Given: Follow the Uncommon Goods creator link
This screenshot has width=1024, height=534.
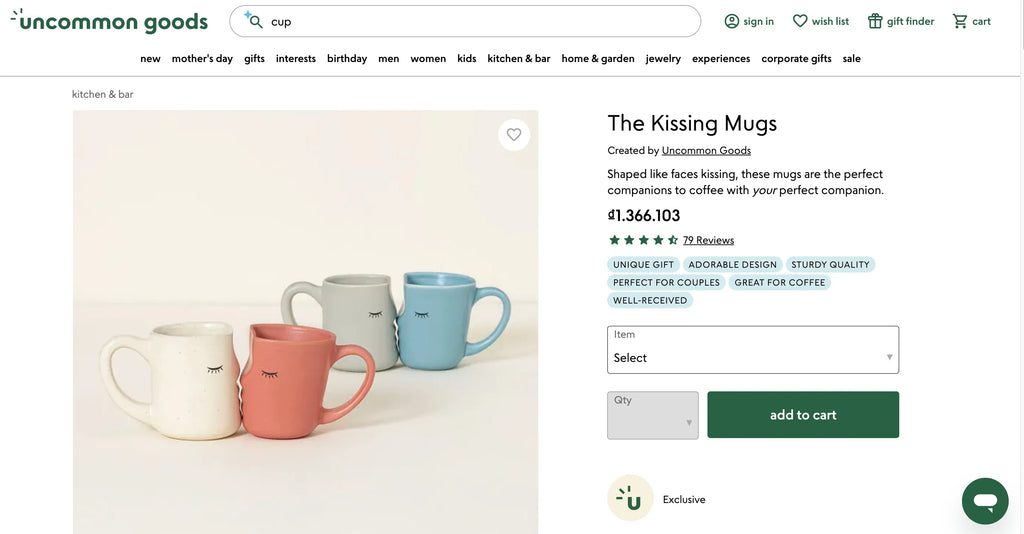Looking at the screenshot, I should click(x=706, y=151).
